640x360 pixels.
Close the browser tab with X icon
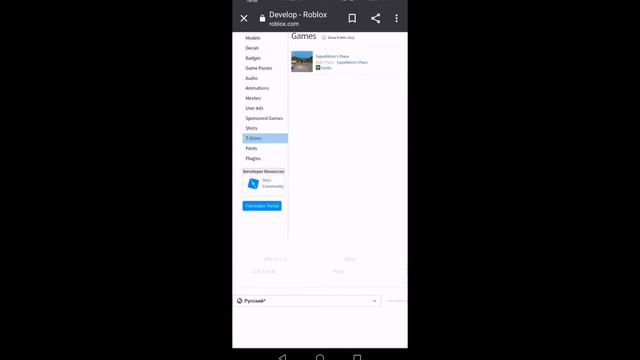click(x=244, y=18)
